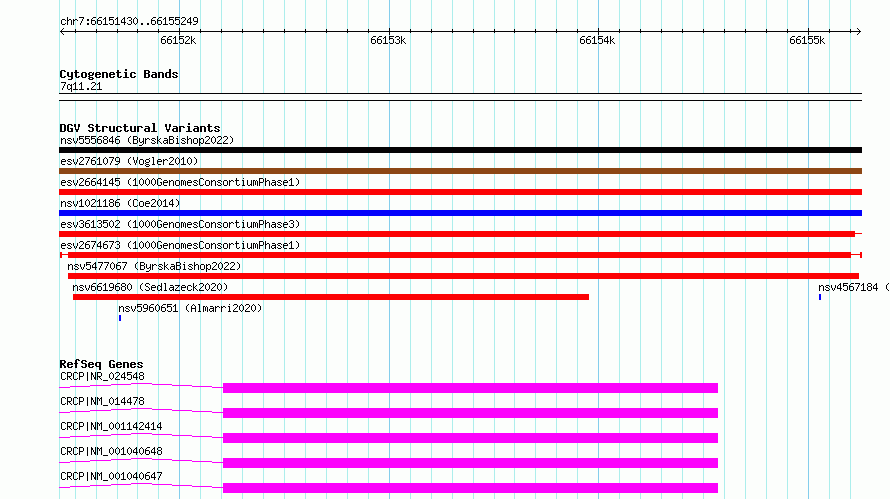
Task: Click the esv3613502 (1000GenomesConsortiumPhase3) label
Action: pyautogui.click(x=180, y=224)
